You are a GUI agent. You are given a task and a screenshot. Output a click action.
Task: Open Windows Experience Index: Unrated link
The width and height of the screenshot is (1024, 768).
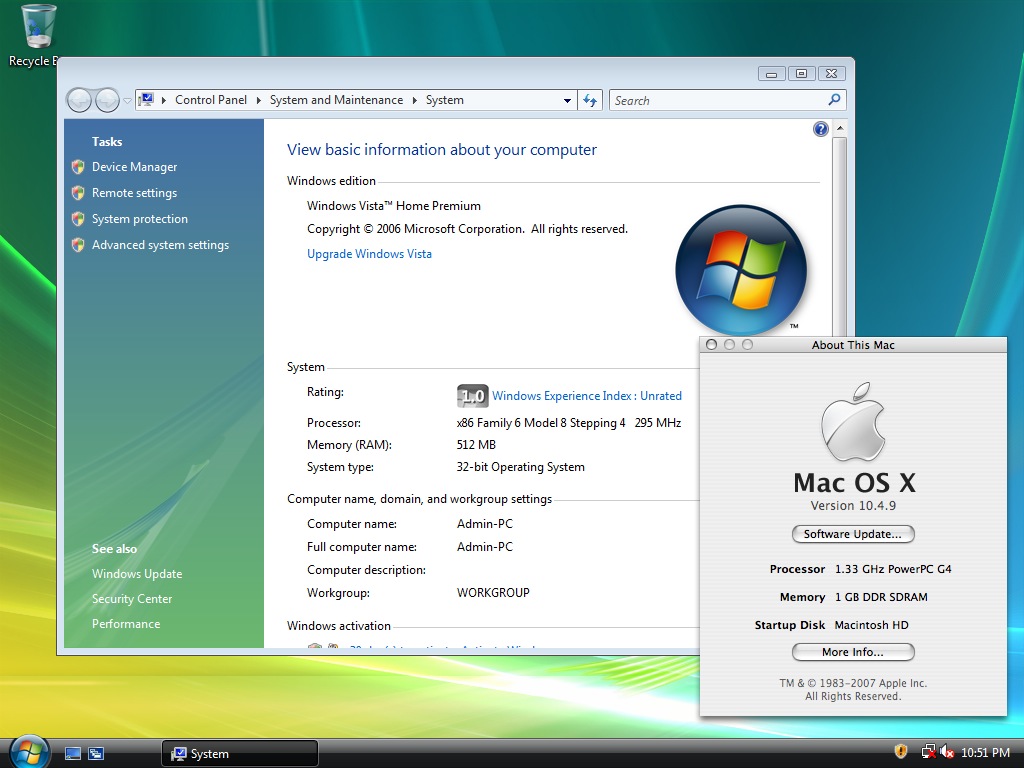(587, 396)
